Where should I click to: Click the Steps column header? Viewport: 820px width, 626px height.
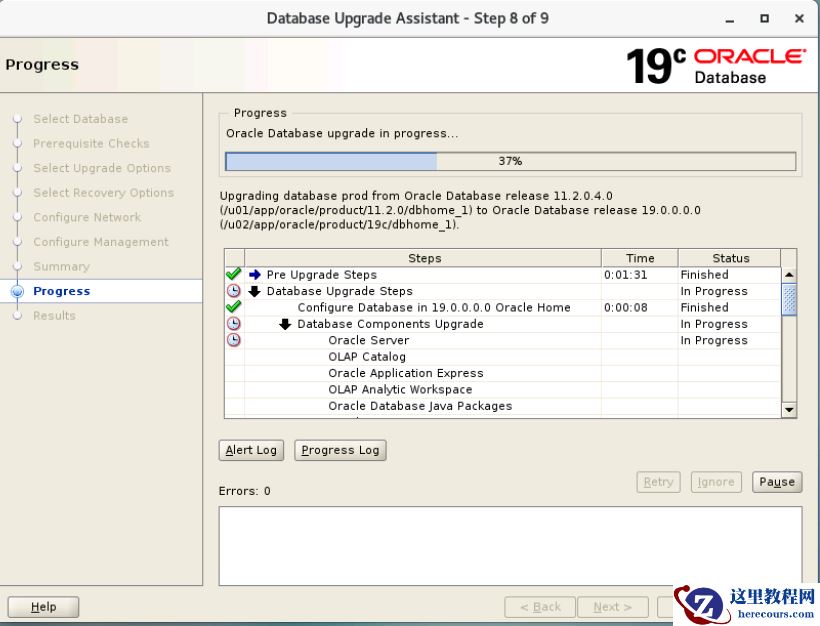click(x=424, y=258)
